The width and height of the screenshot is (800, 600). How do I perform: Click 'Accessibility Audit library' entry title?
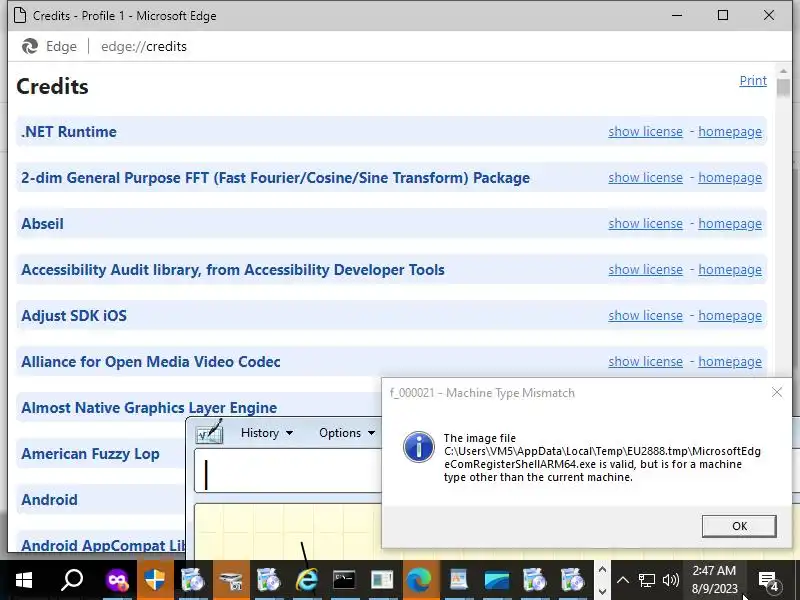click(x=233, y=269)
